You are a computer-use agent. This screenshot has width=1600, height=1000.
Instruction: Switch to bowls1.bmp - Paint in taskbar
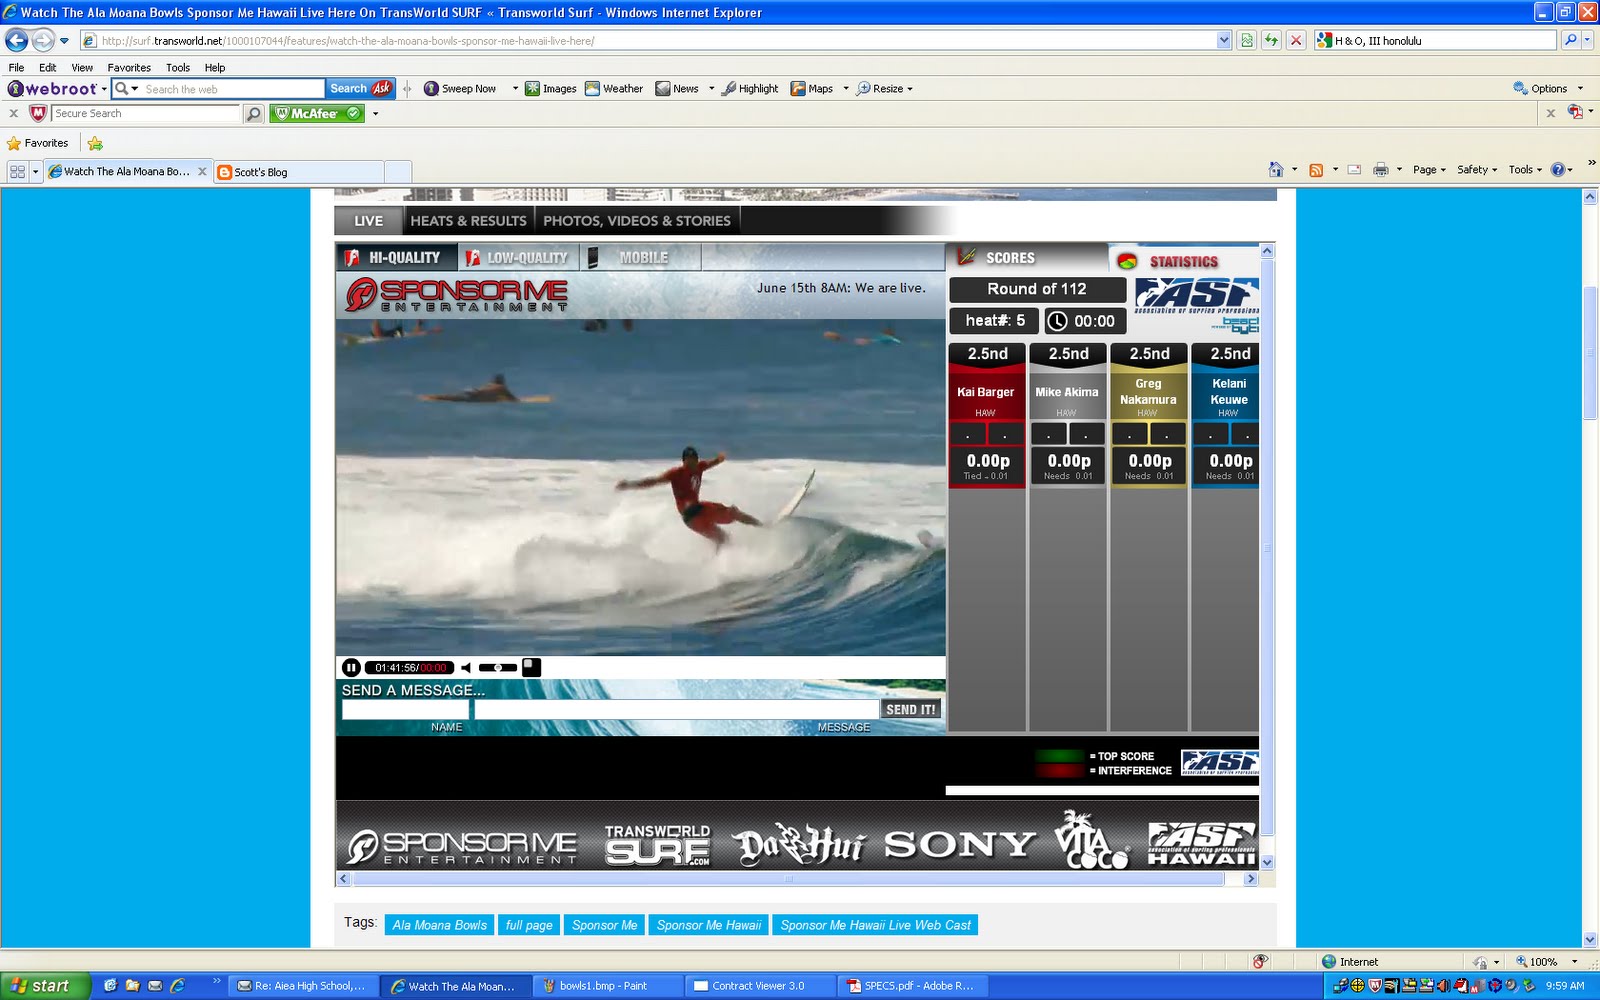pos(606,986)
